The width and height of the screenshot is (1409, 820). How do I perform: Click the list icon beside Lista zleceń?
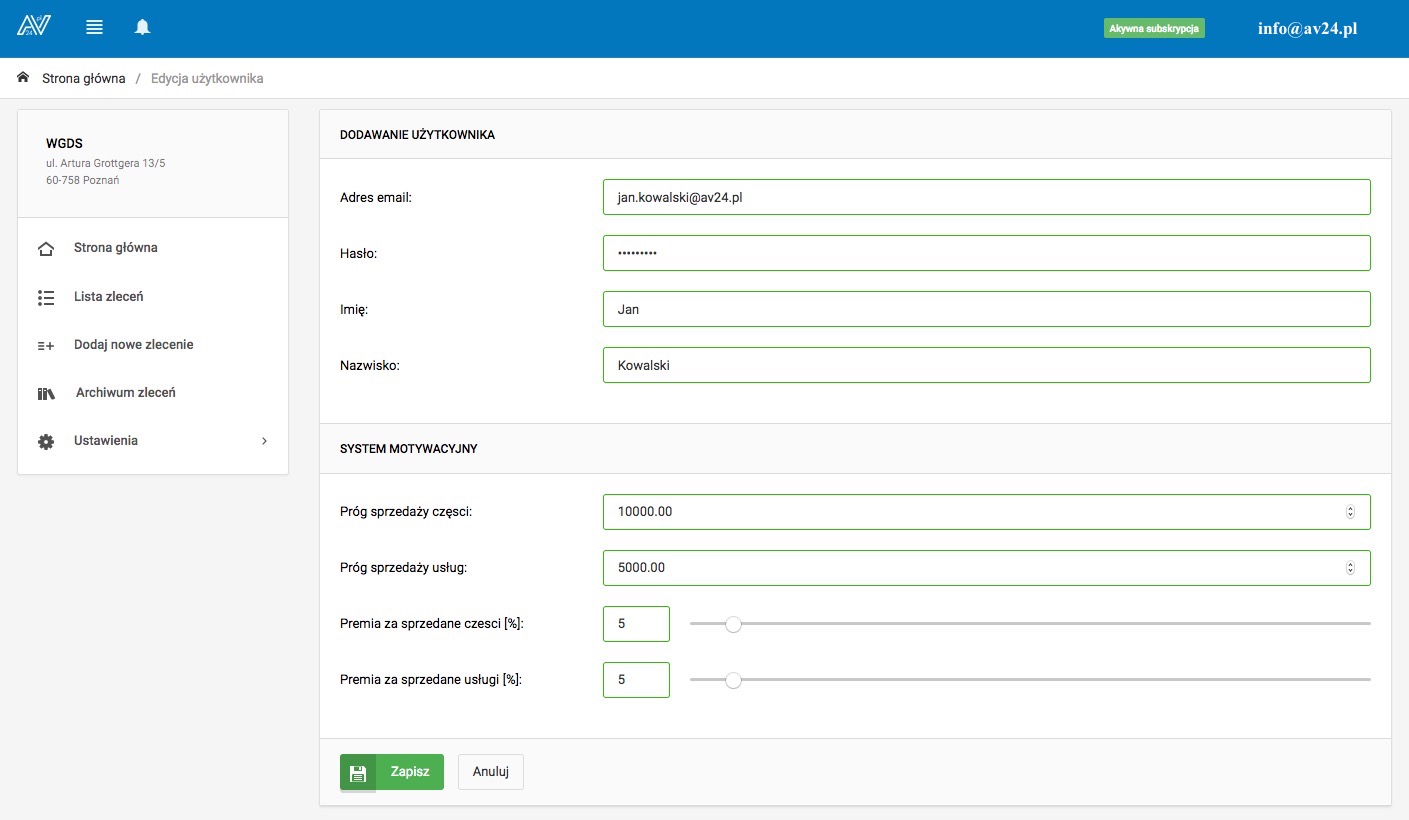[46, 297]
